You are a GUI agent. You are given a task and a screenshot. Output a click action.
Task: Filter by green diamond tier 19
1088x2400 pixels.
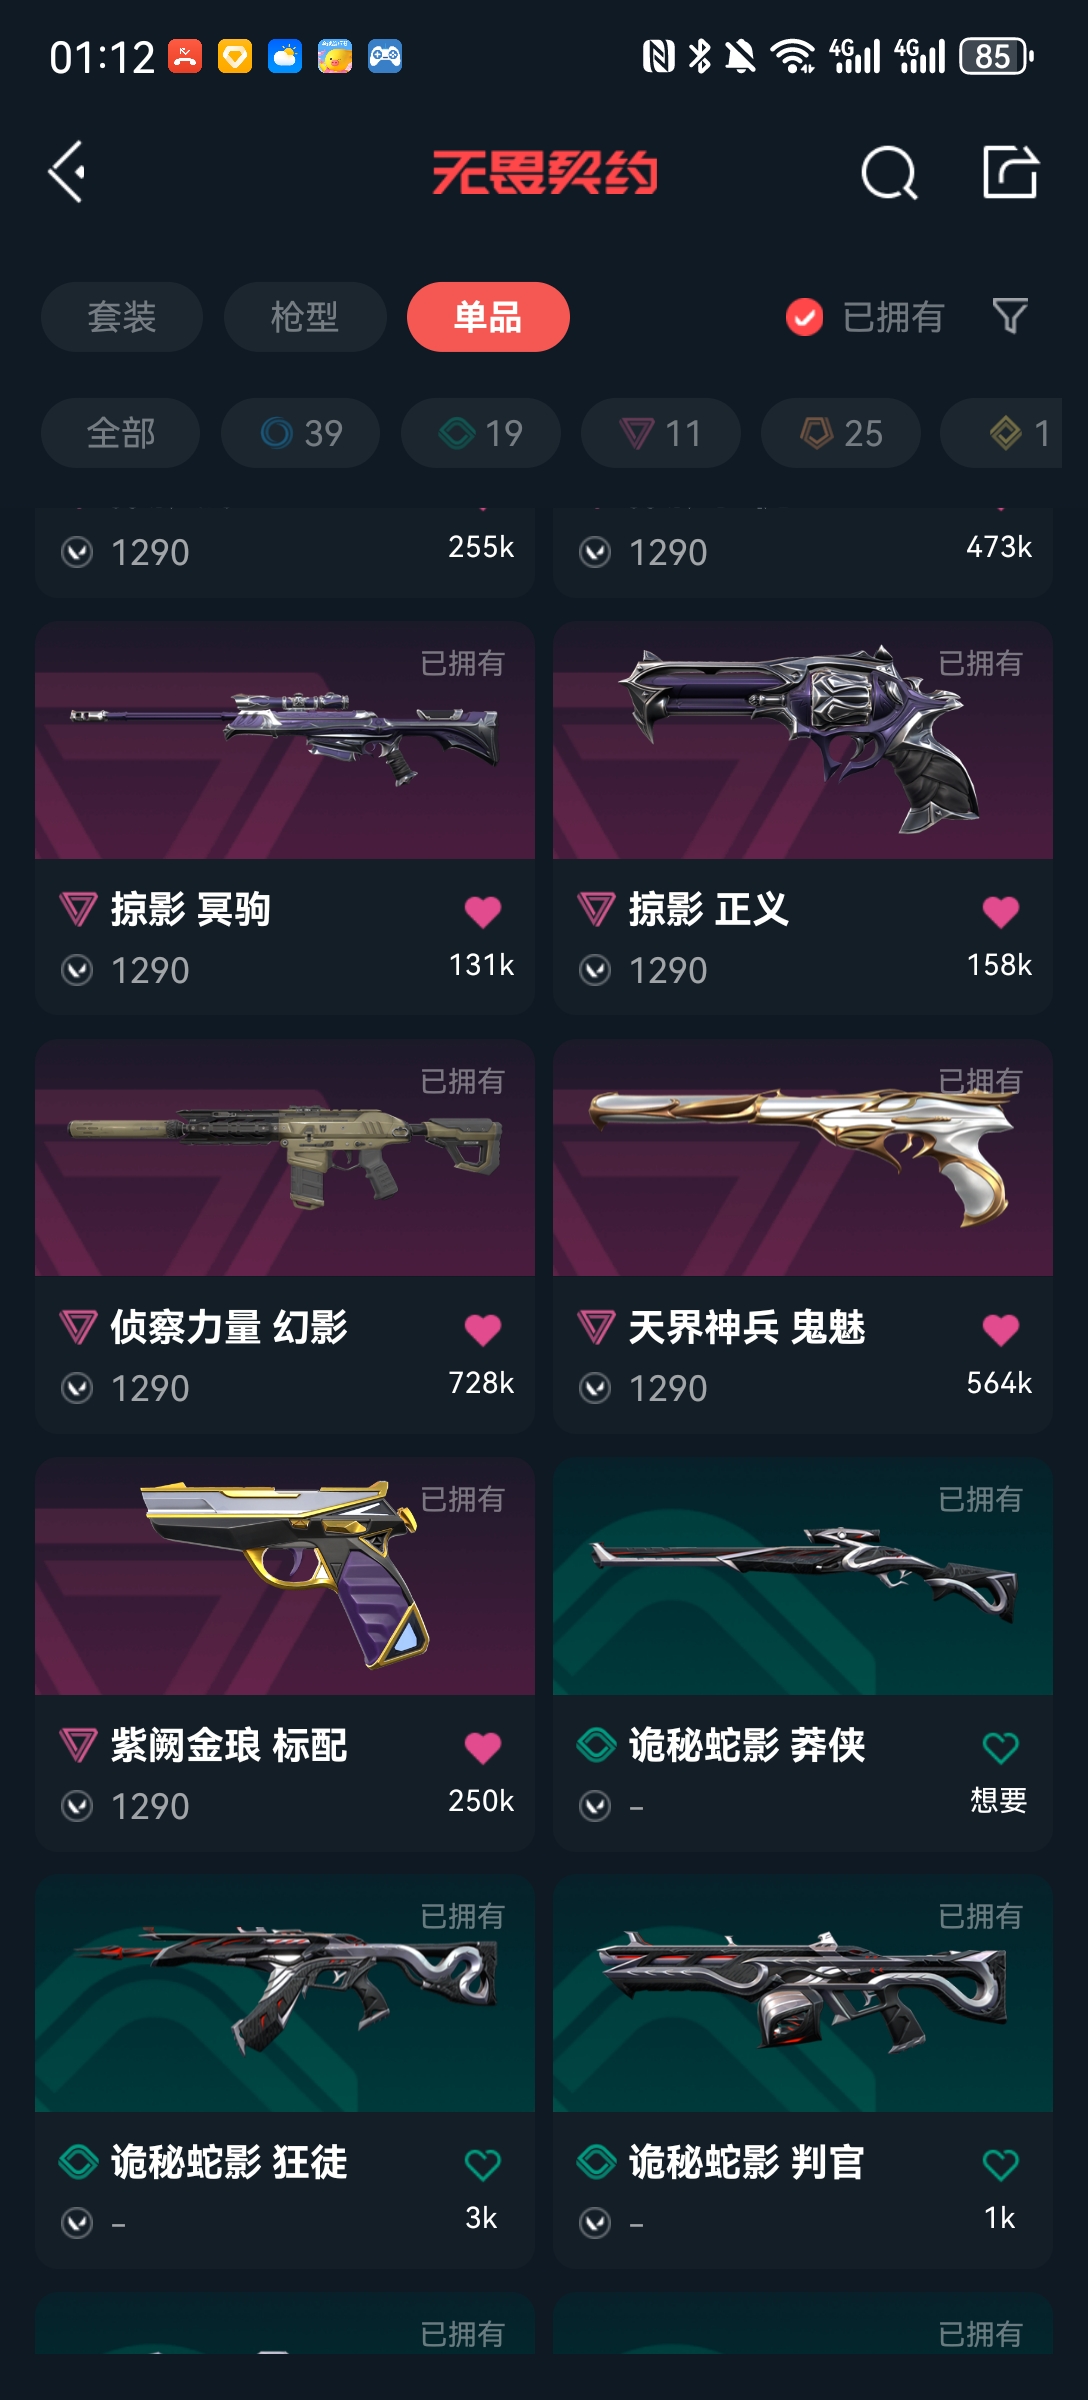(480, 433)
